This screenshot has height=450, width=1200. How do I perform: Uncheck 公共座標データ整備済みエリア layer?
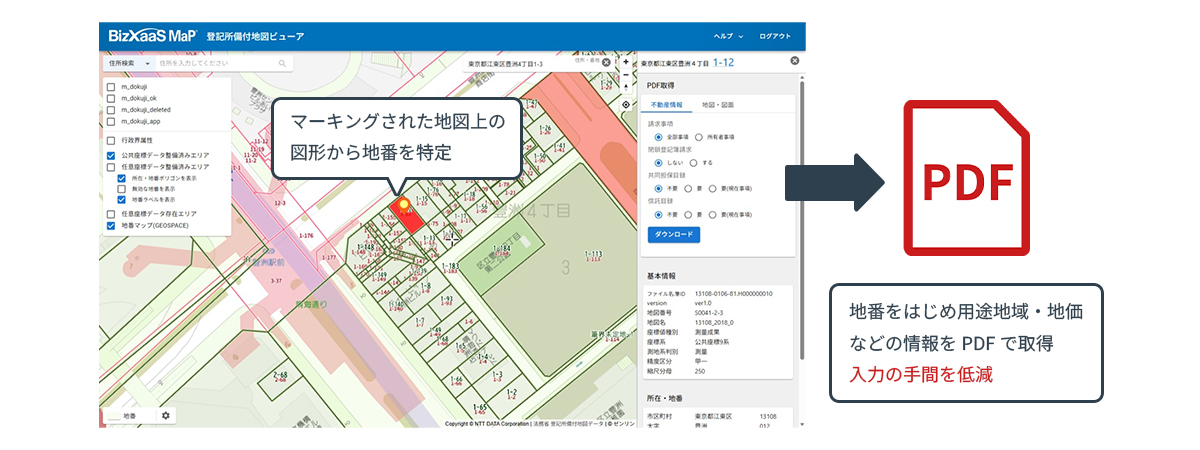(111, 156)
